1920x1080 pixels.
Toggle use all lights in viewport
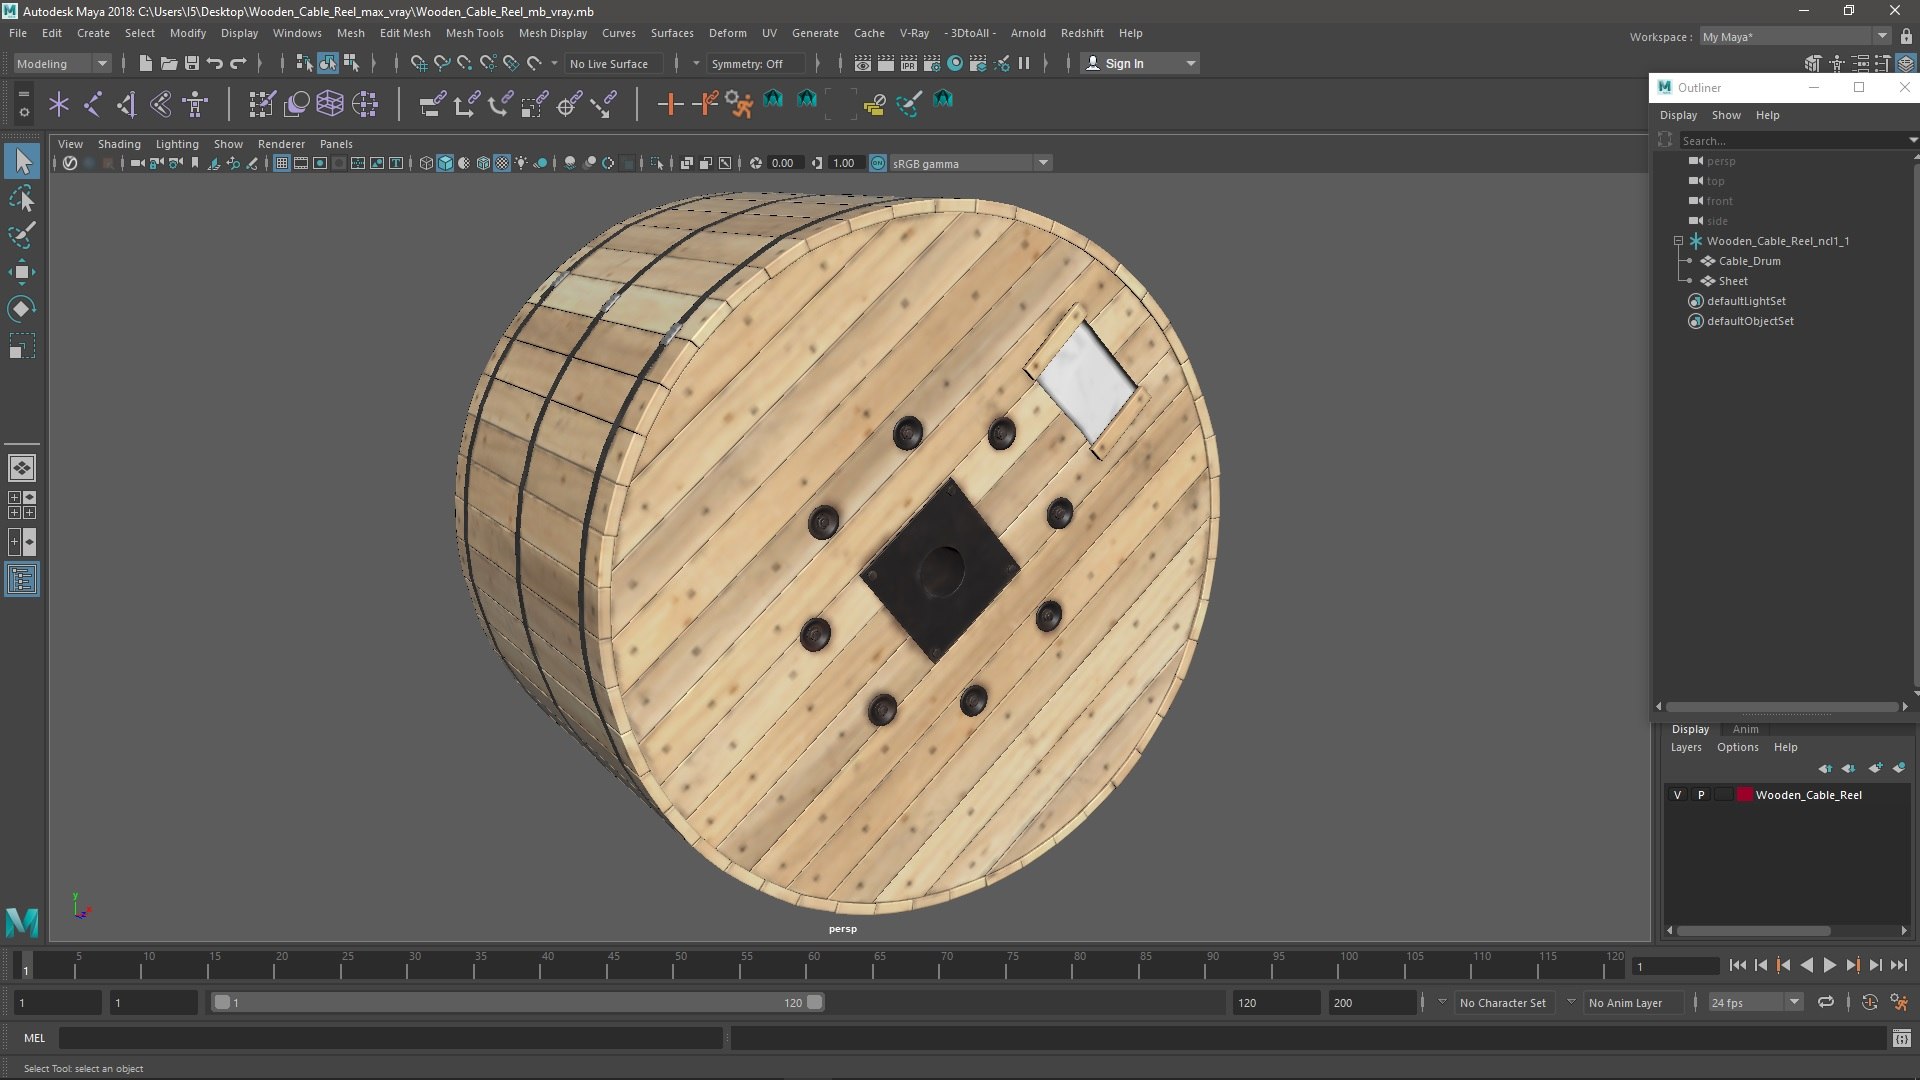point(521,163)
